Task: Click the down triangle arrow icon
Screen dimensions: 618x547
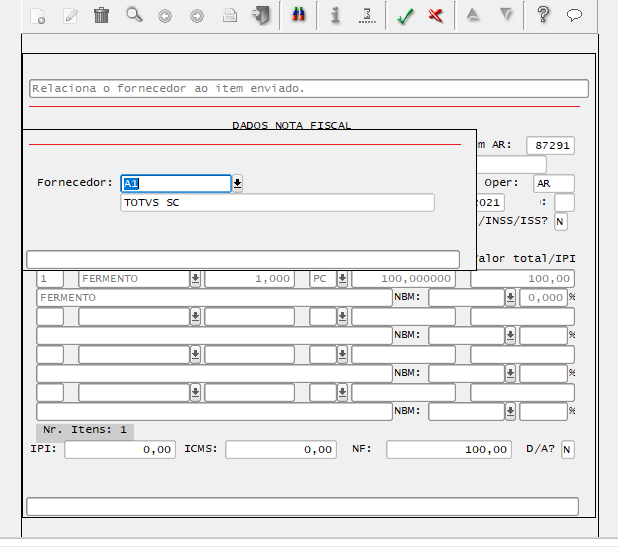Action: (506, 15)
